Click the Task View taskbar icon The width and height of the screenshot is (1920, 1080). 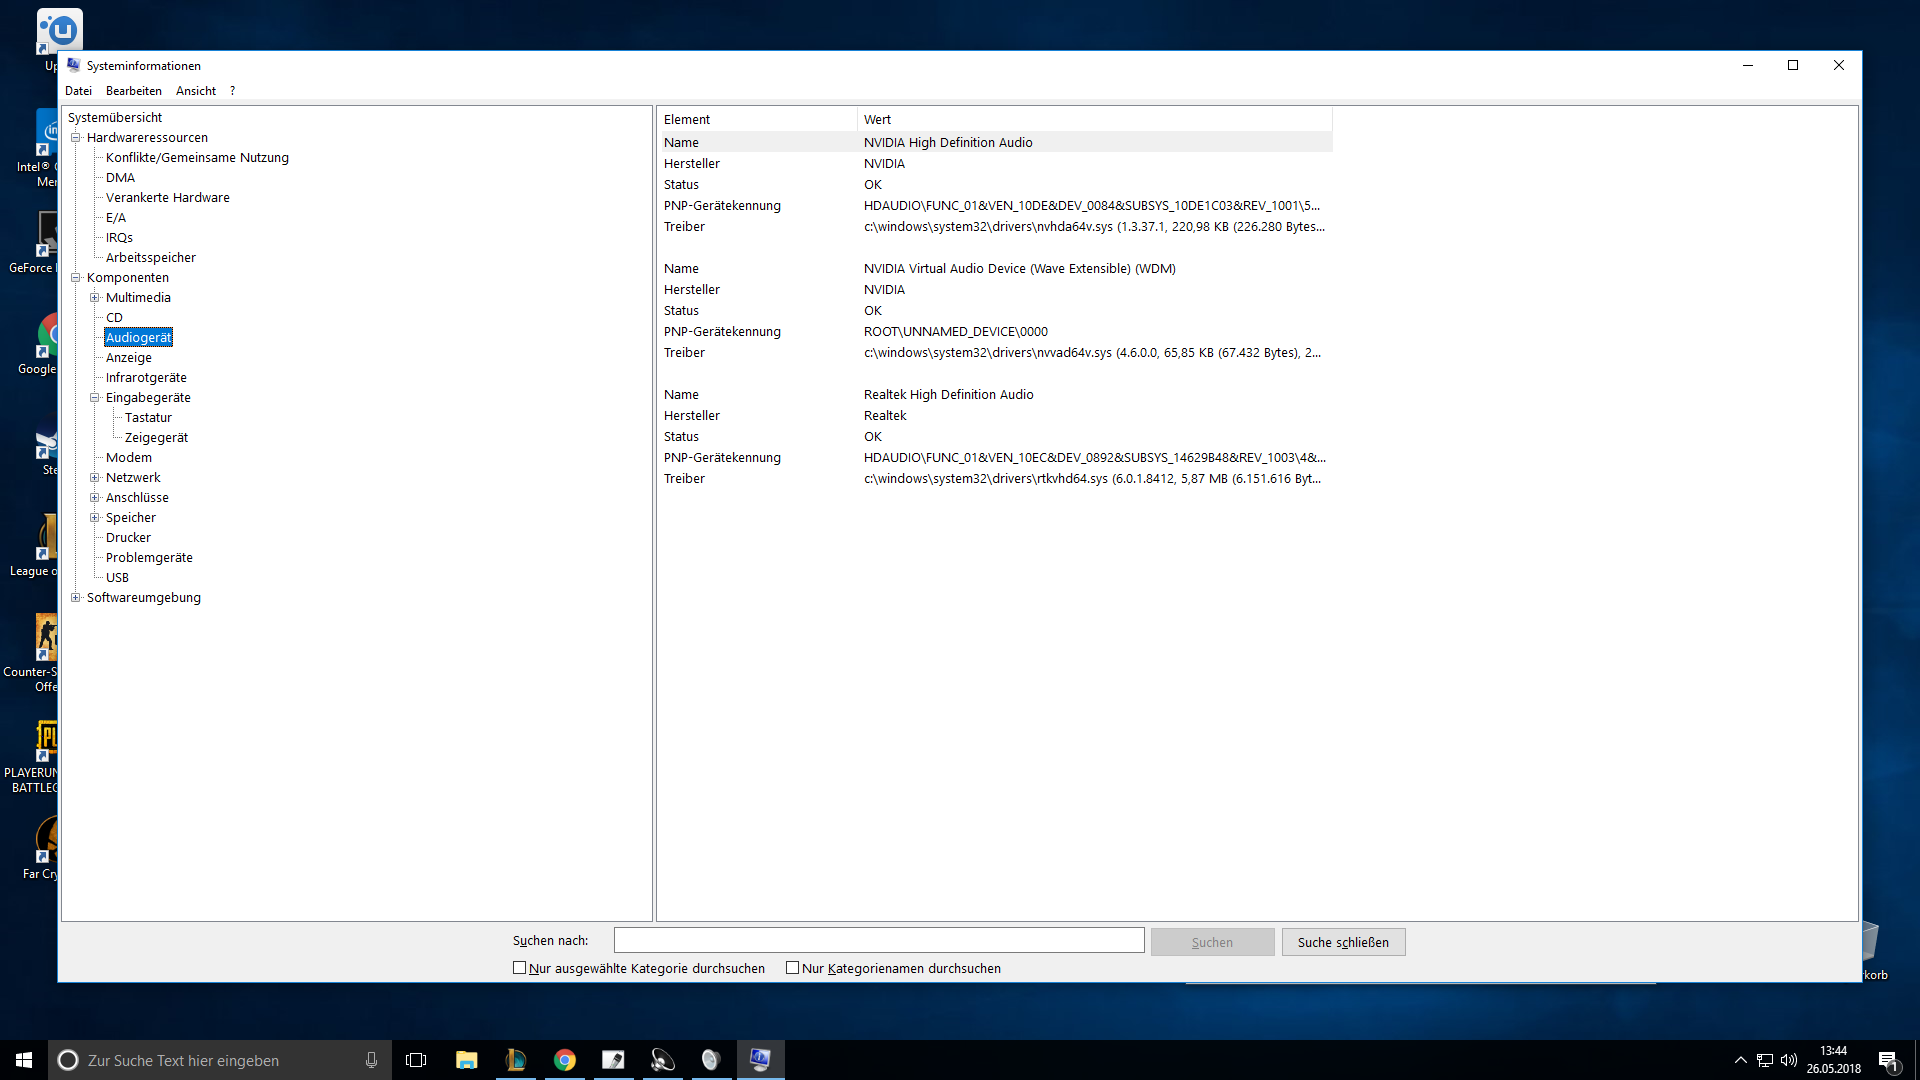[416, 1060]
